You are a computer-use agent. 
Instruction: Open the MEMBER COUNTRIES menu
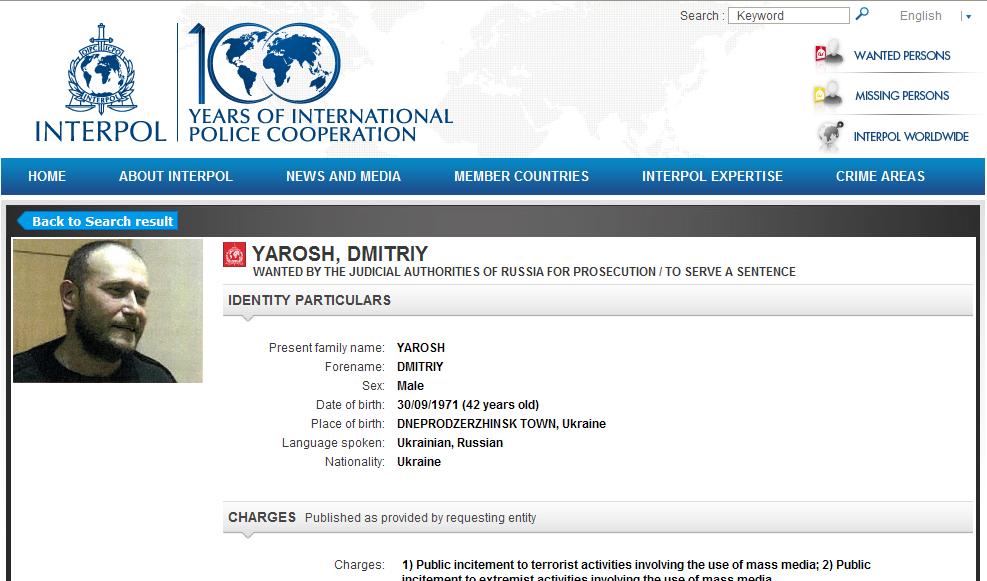[x=521, y=176]
